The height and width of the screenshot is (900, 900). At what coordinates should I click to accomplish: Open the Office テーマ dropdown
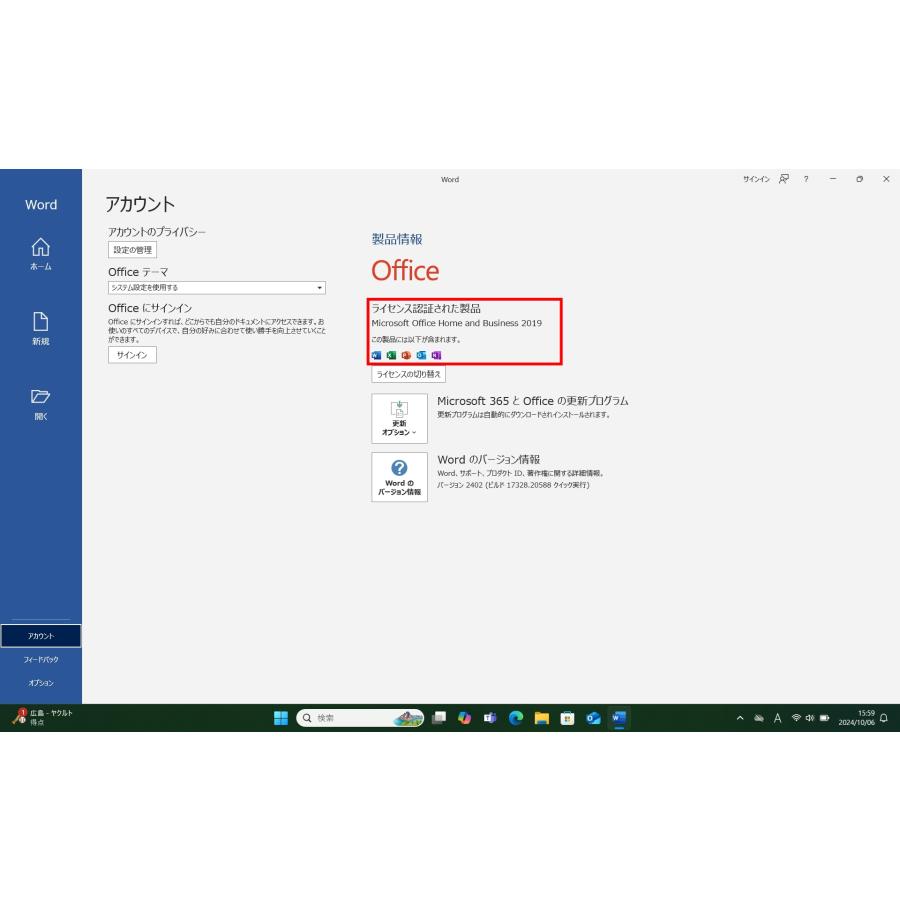(217, 288)
